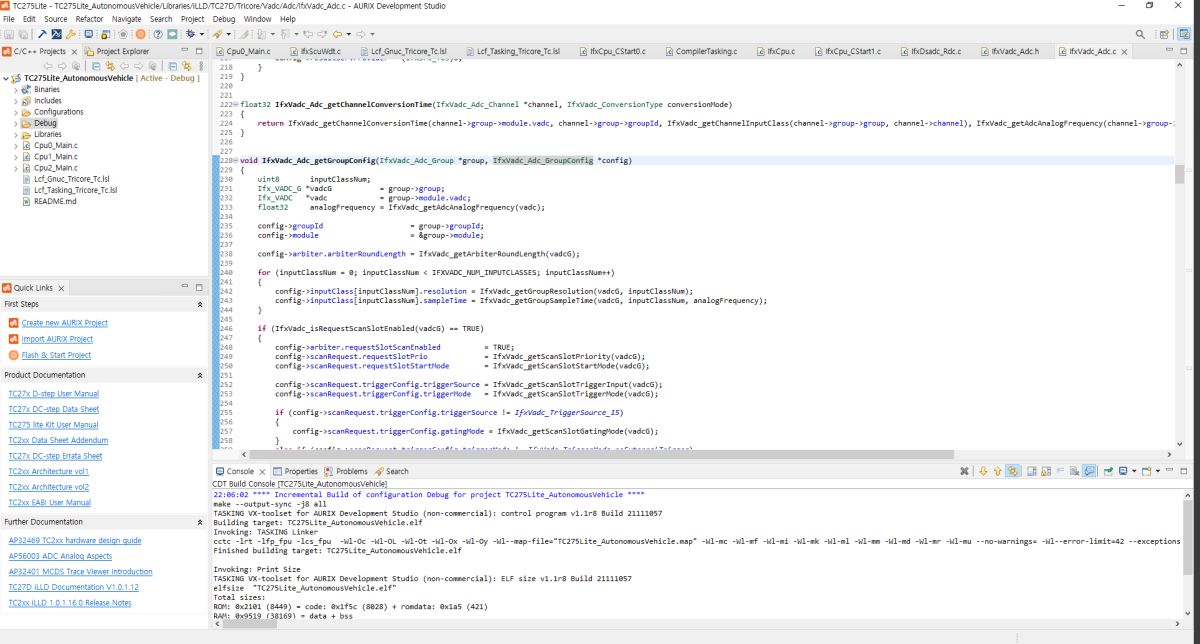
Task: Click the Open Console icon
Action: pyautogui.click(x=1146, y=471)
